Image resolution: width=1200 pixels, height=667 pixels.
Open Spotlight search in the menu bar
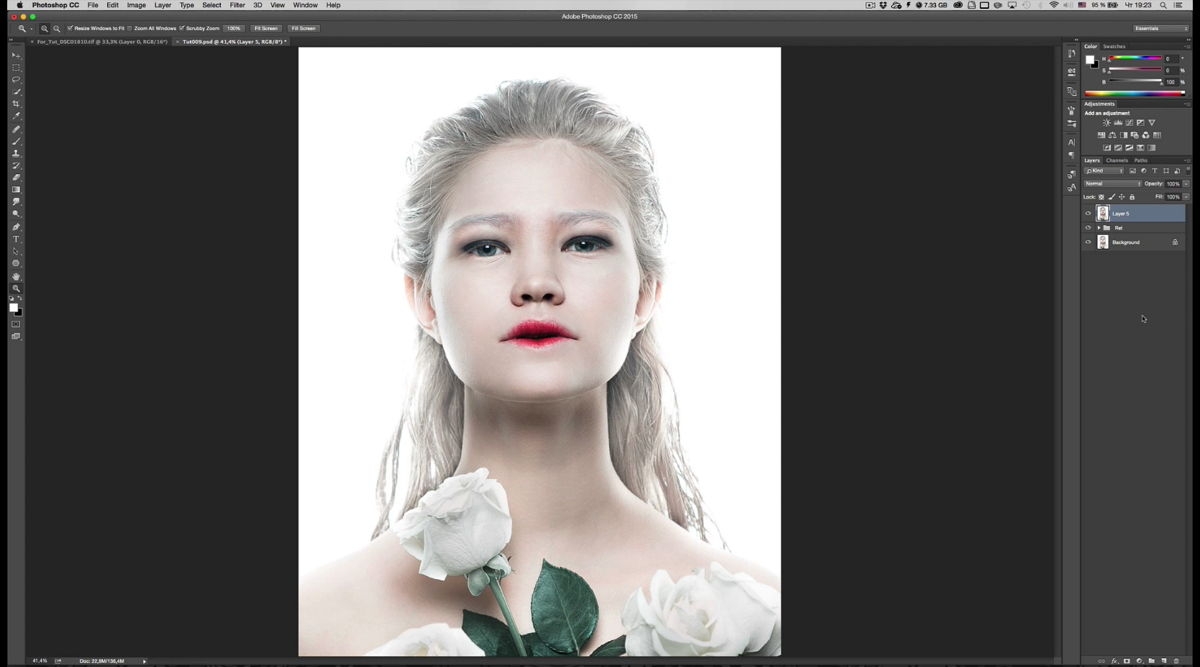[x=1163, y=5]
